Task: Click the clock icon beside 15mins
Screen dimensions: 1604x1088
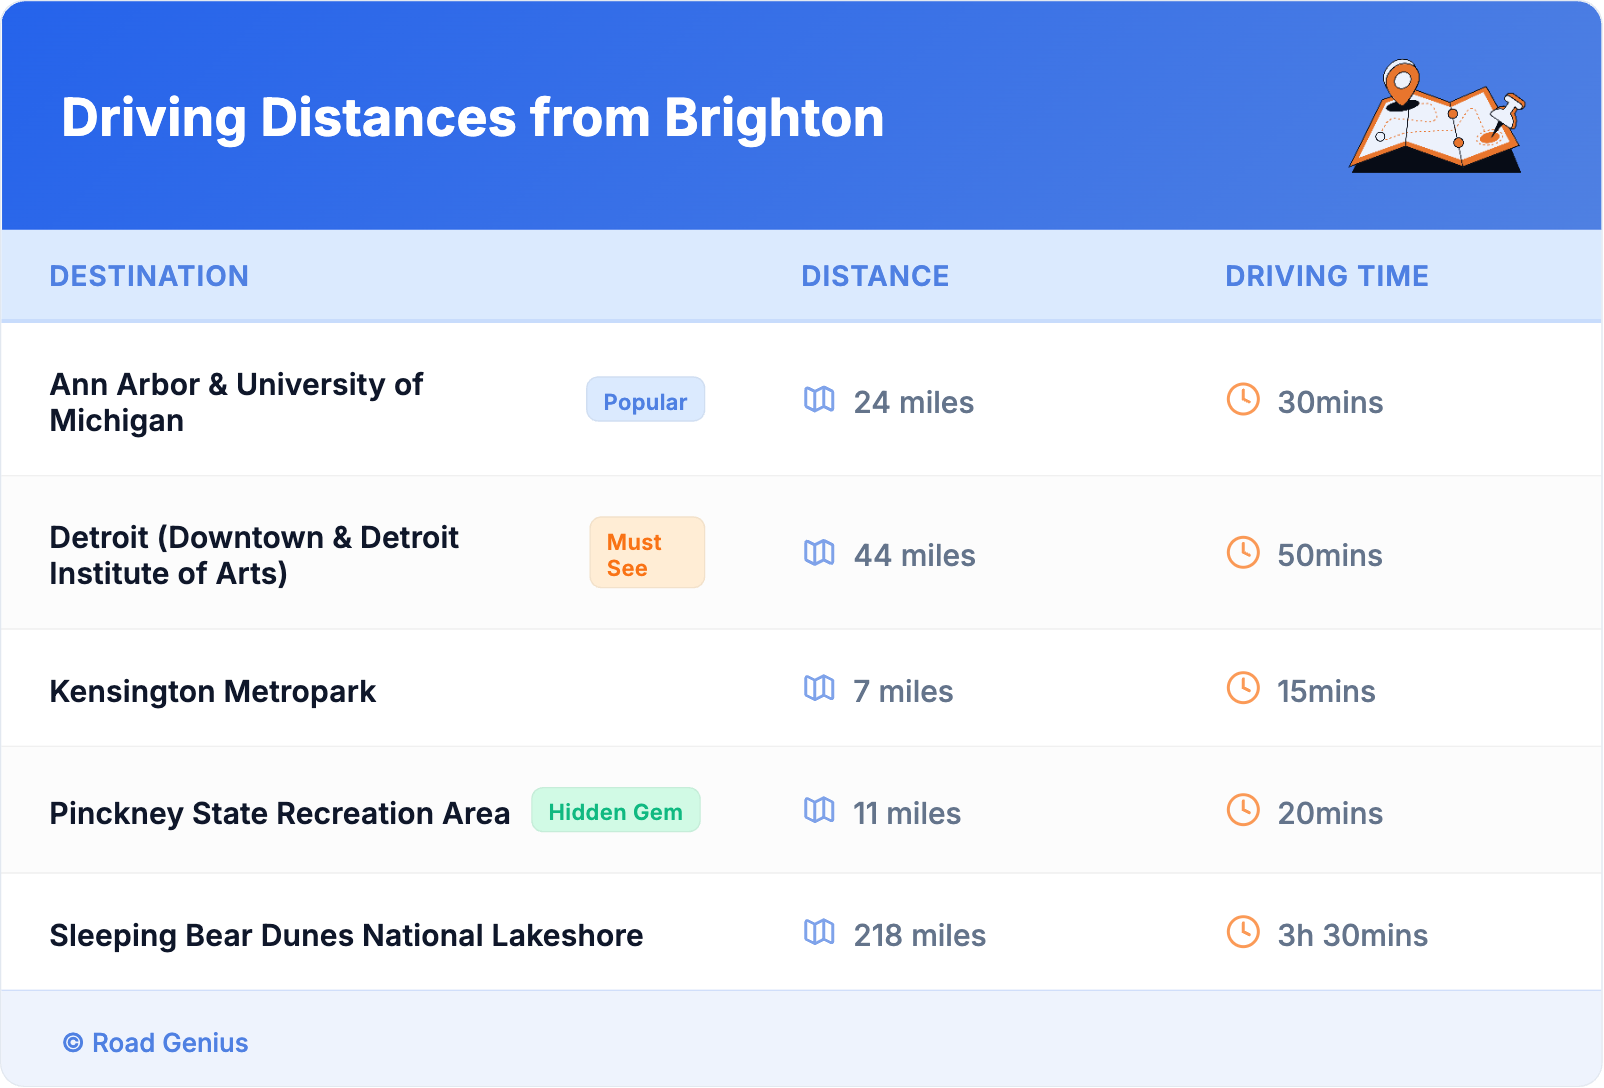Action: pos(1243,688)
